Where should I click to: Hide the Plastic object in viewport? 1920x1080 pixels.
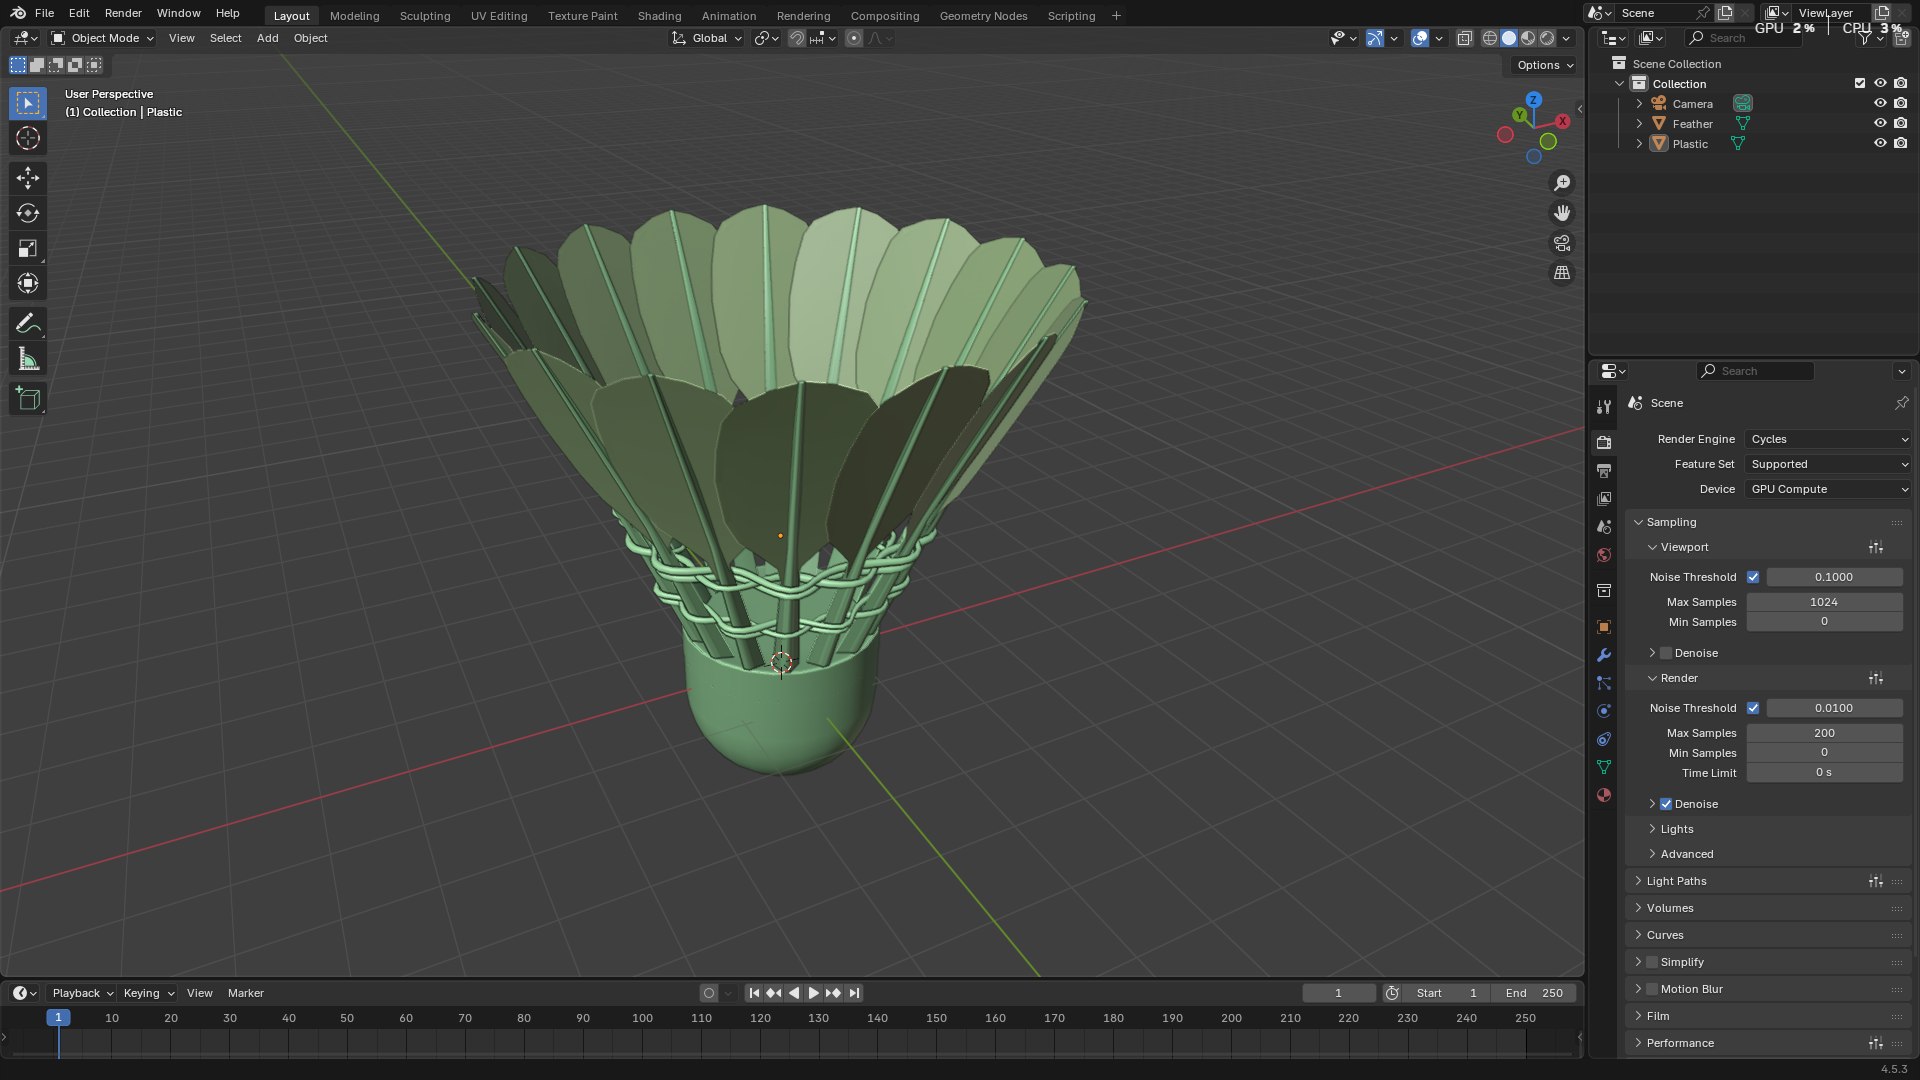coord(1880,143)
